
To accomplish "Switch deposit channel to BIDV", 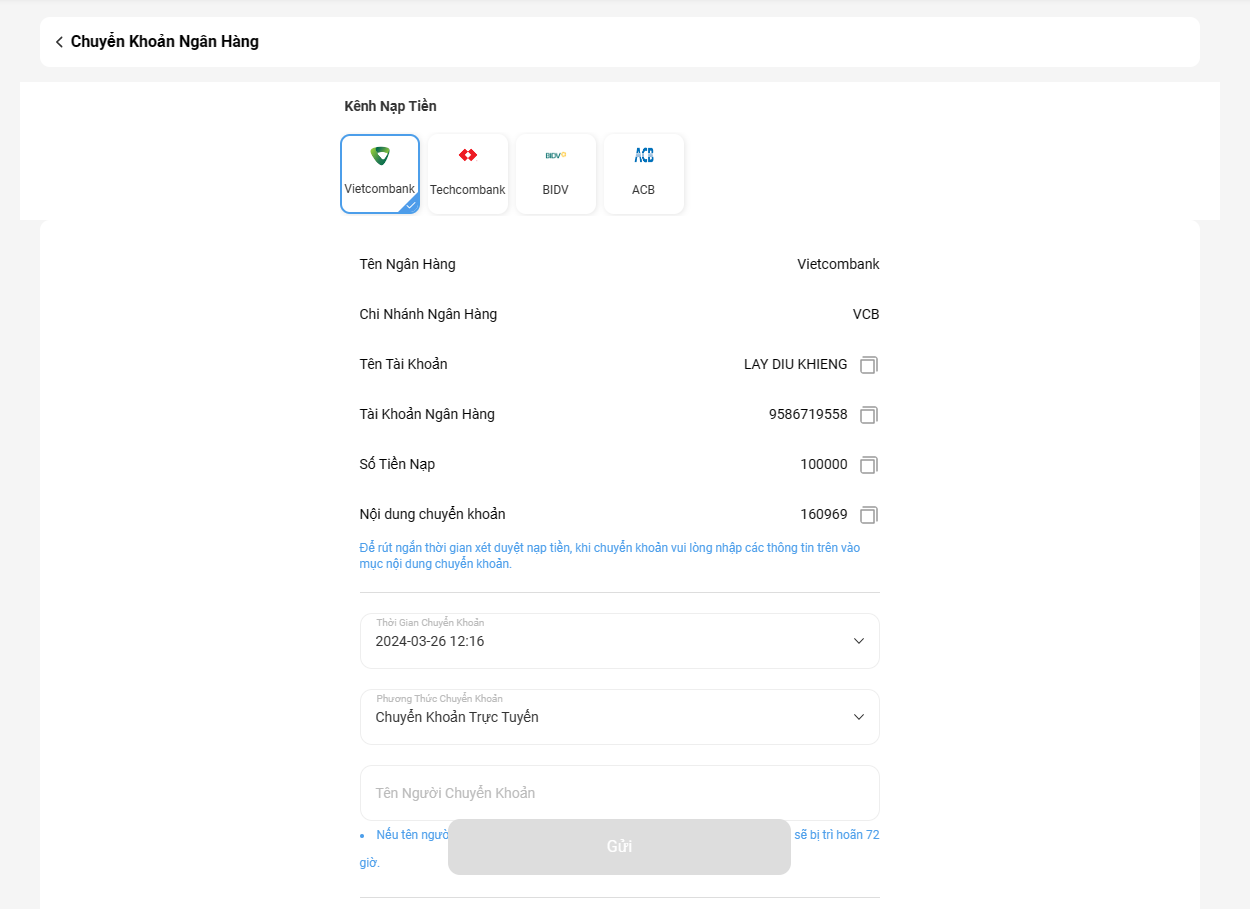I will [556, 174].
